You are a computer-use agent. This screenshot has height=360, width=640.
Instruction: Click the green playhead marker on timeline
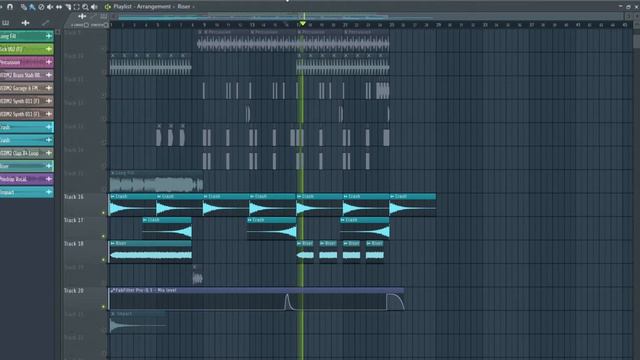[303, 24]
